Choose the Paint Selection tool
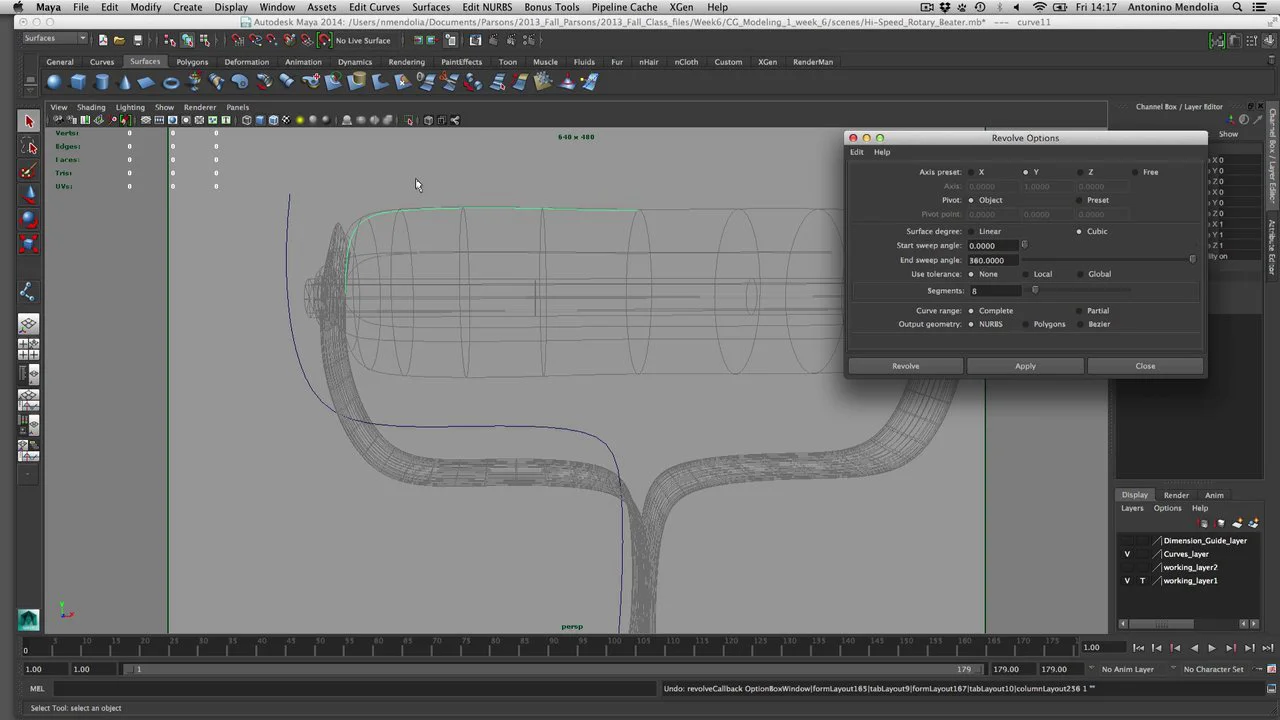Viewport: 1280px width, 720px height. [x=28, y=172]
